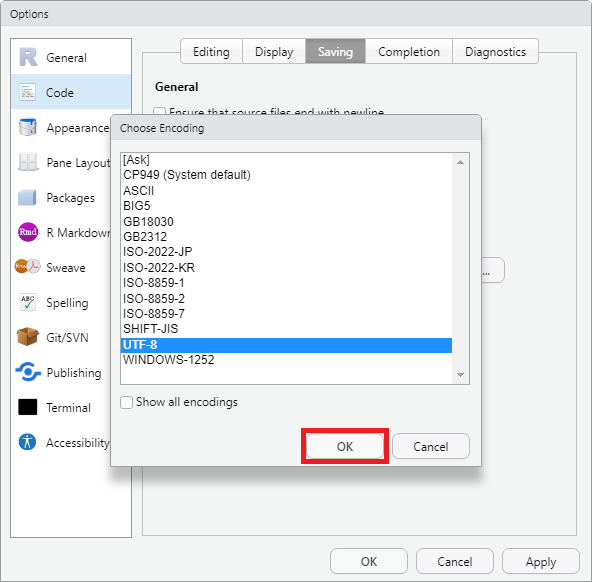Select the ISO-8859-2 encoding
This screenshot has height=582, width=592.
pyautogui.click(x=286, y=299)
